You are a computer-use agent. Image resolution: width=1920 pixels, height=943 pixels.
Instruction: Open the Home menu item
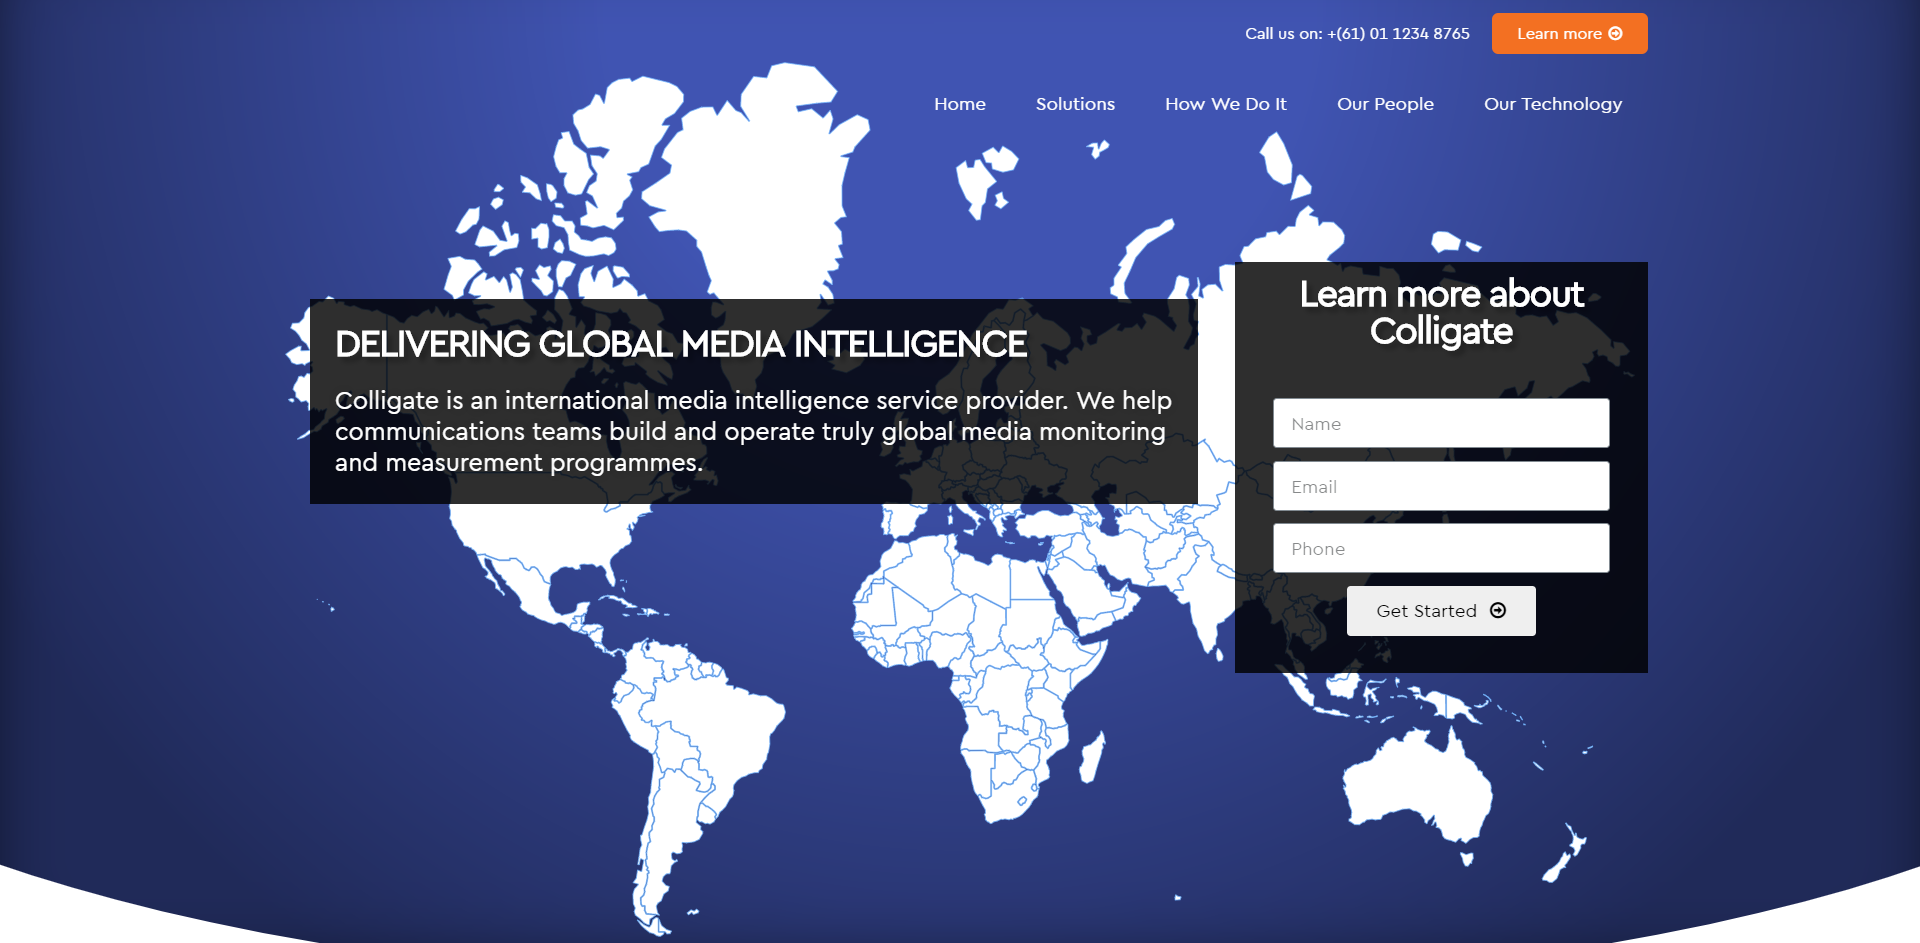point(960,104)
